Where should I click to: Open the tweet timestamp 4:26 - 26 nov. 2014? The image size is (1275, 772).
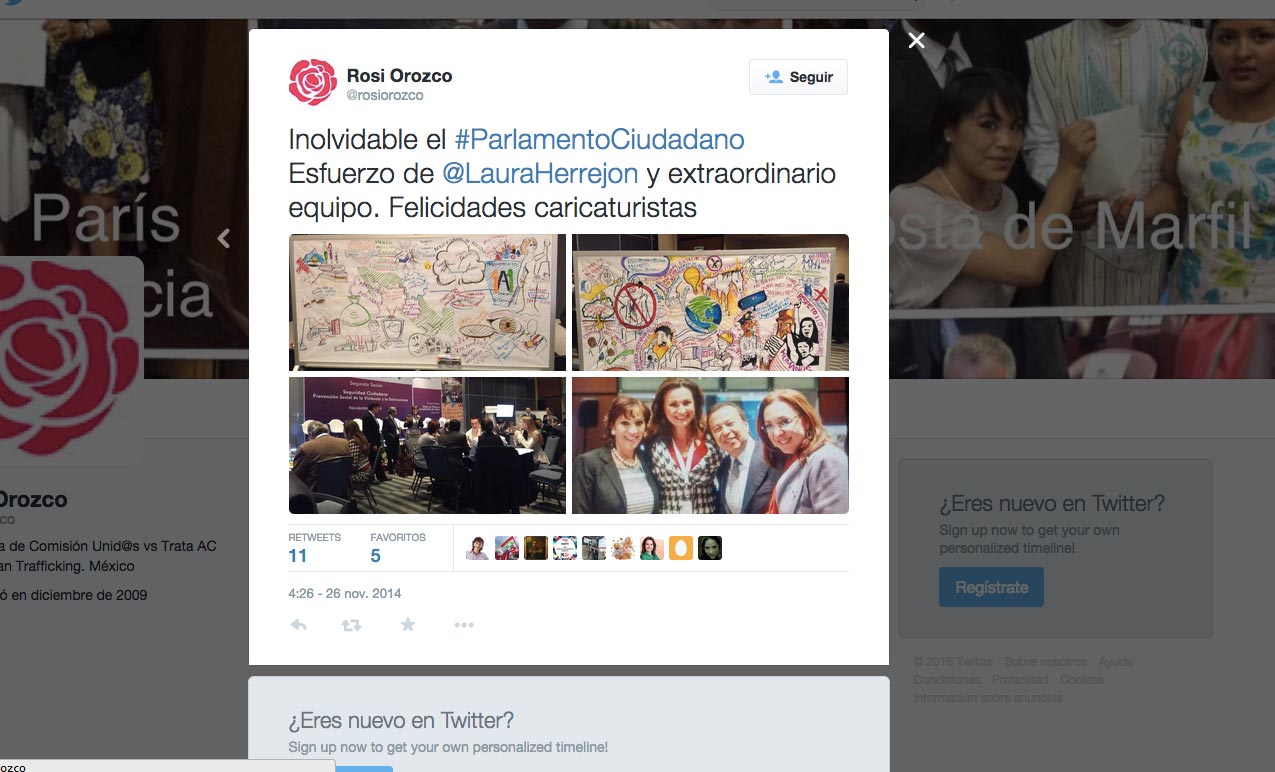tap(345, 593)
